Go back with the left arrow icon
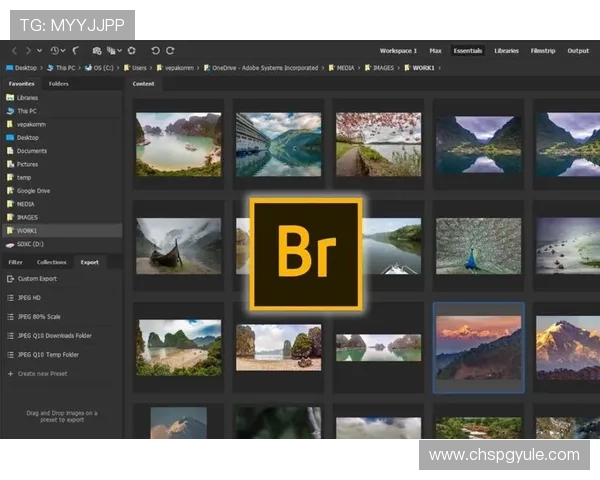Viewport: 600px width, 480px height. (15, 51)
